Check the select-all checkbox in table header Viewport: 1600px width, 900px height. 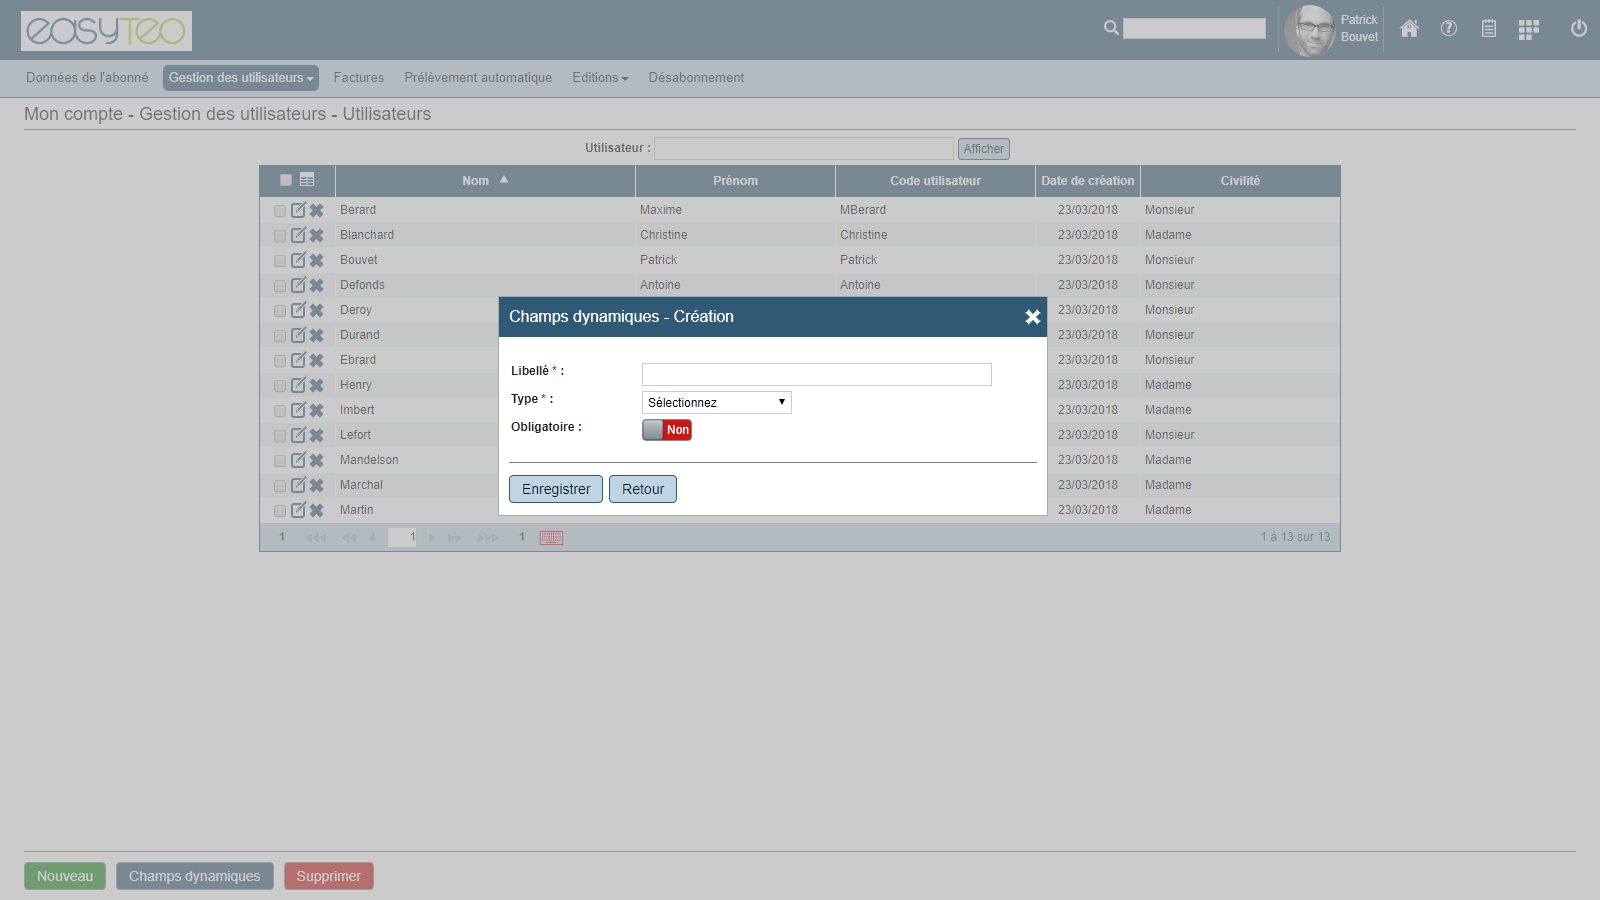[286, 180]
